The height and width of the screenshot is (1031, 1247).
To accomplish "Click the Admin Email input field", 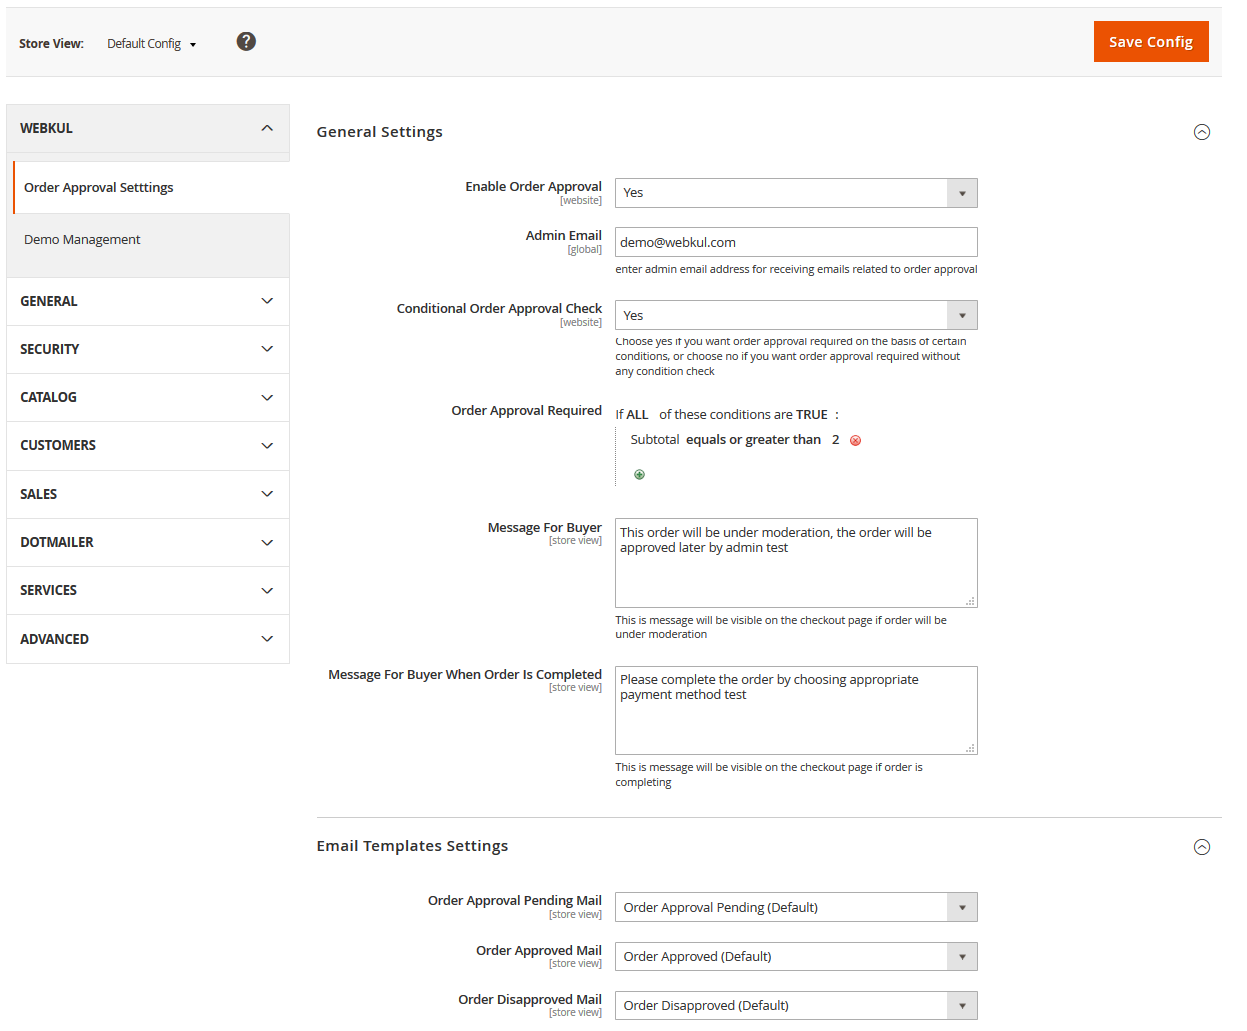I will pos(795,242).
